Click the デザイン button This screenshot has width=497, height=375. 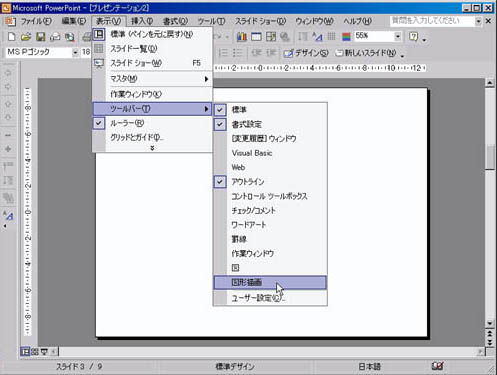tap(306, 53)
